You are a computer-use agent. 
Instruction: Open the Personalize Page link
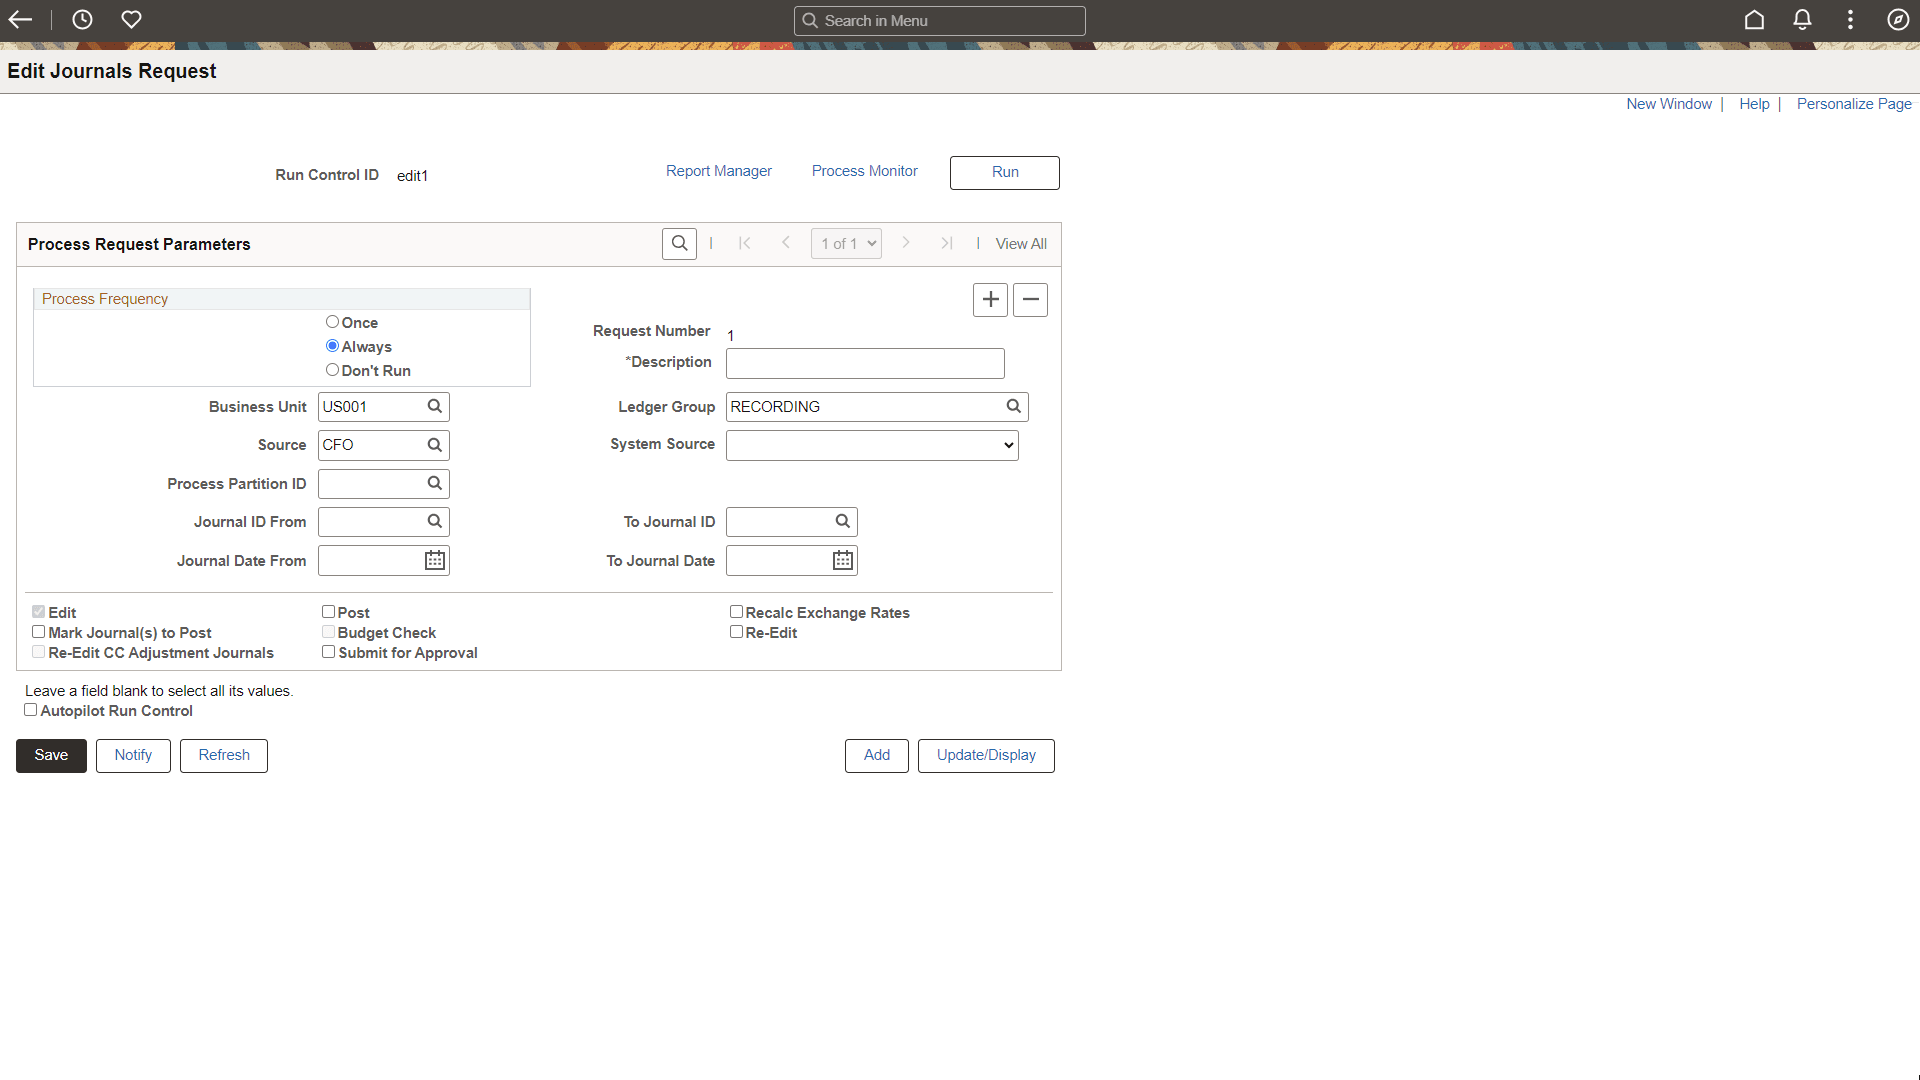coord(1853,104)
